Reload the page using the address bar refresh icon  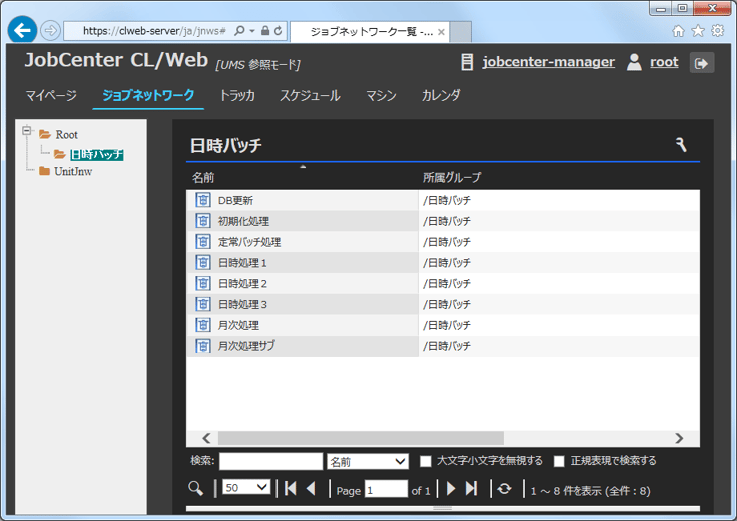278,31
